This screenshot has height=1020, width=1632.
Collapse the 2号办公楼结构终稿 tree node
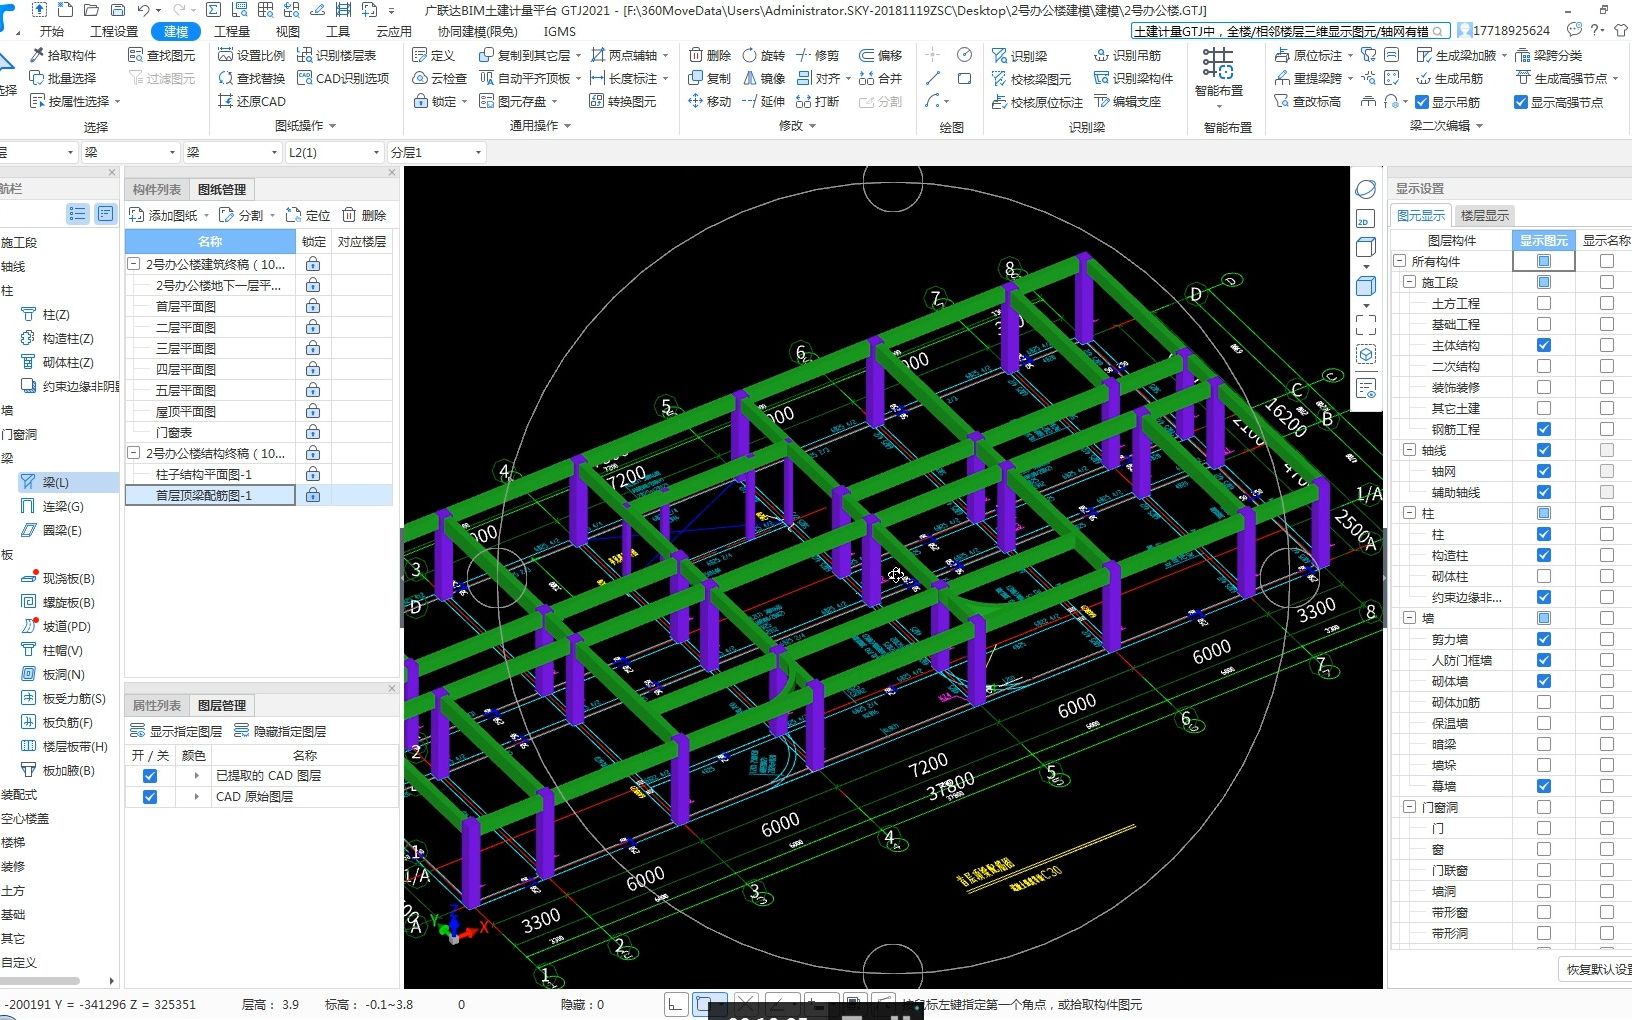[x=133, y=453]
